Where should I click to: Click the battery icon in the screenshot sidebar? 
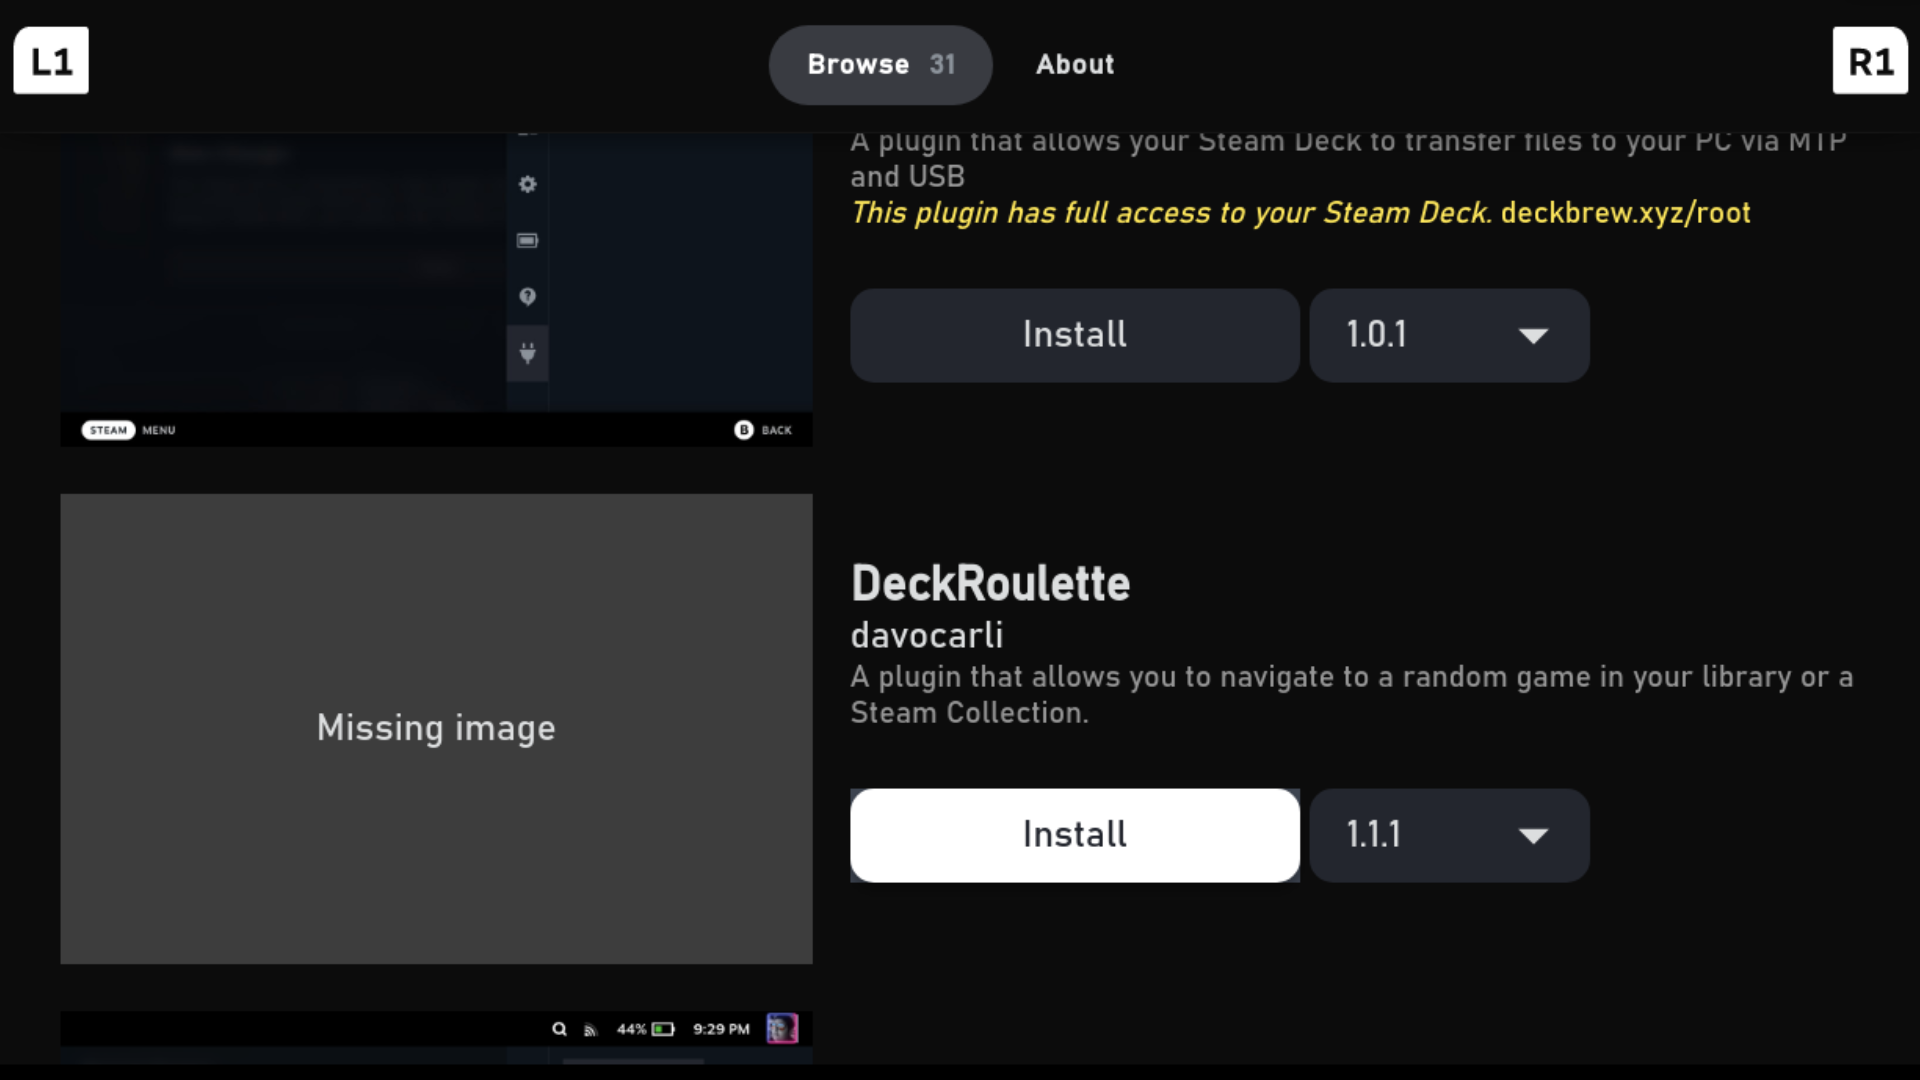click(527, 240)
